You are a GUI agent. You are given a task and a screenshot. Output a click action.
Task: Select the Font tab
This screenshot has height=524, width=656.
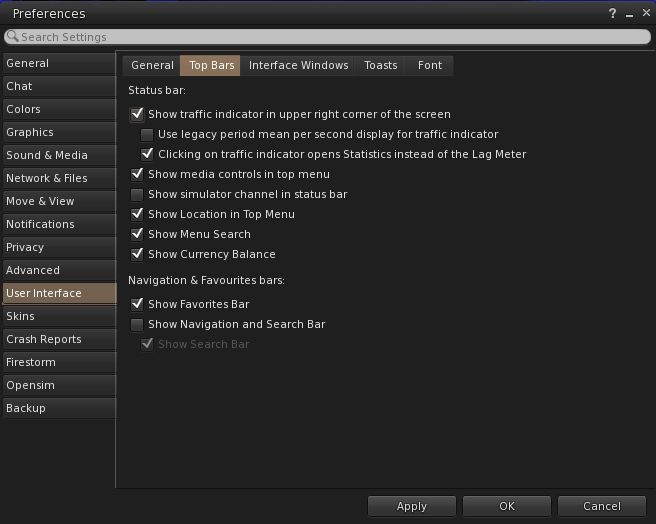tap(430, 66)
